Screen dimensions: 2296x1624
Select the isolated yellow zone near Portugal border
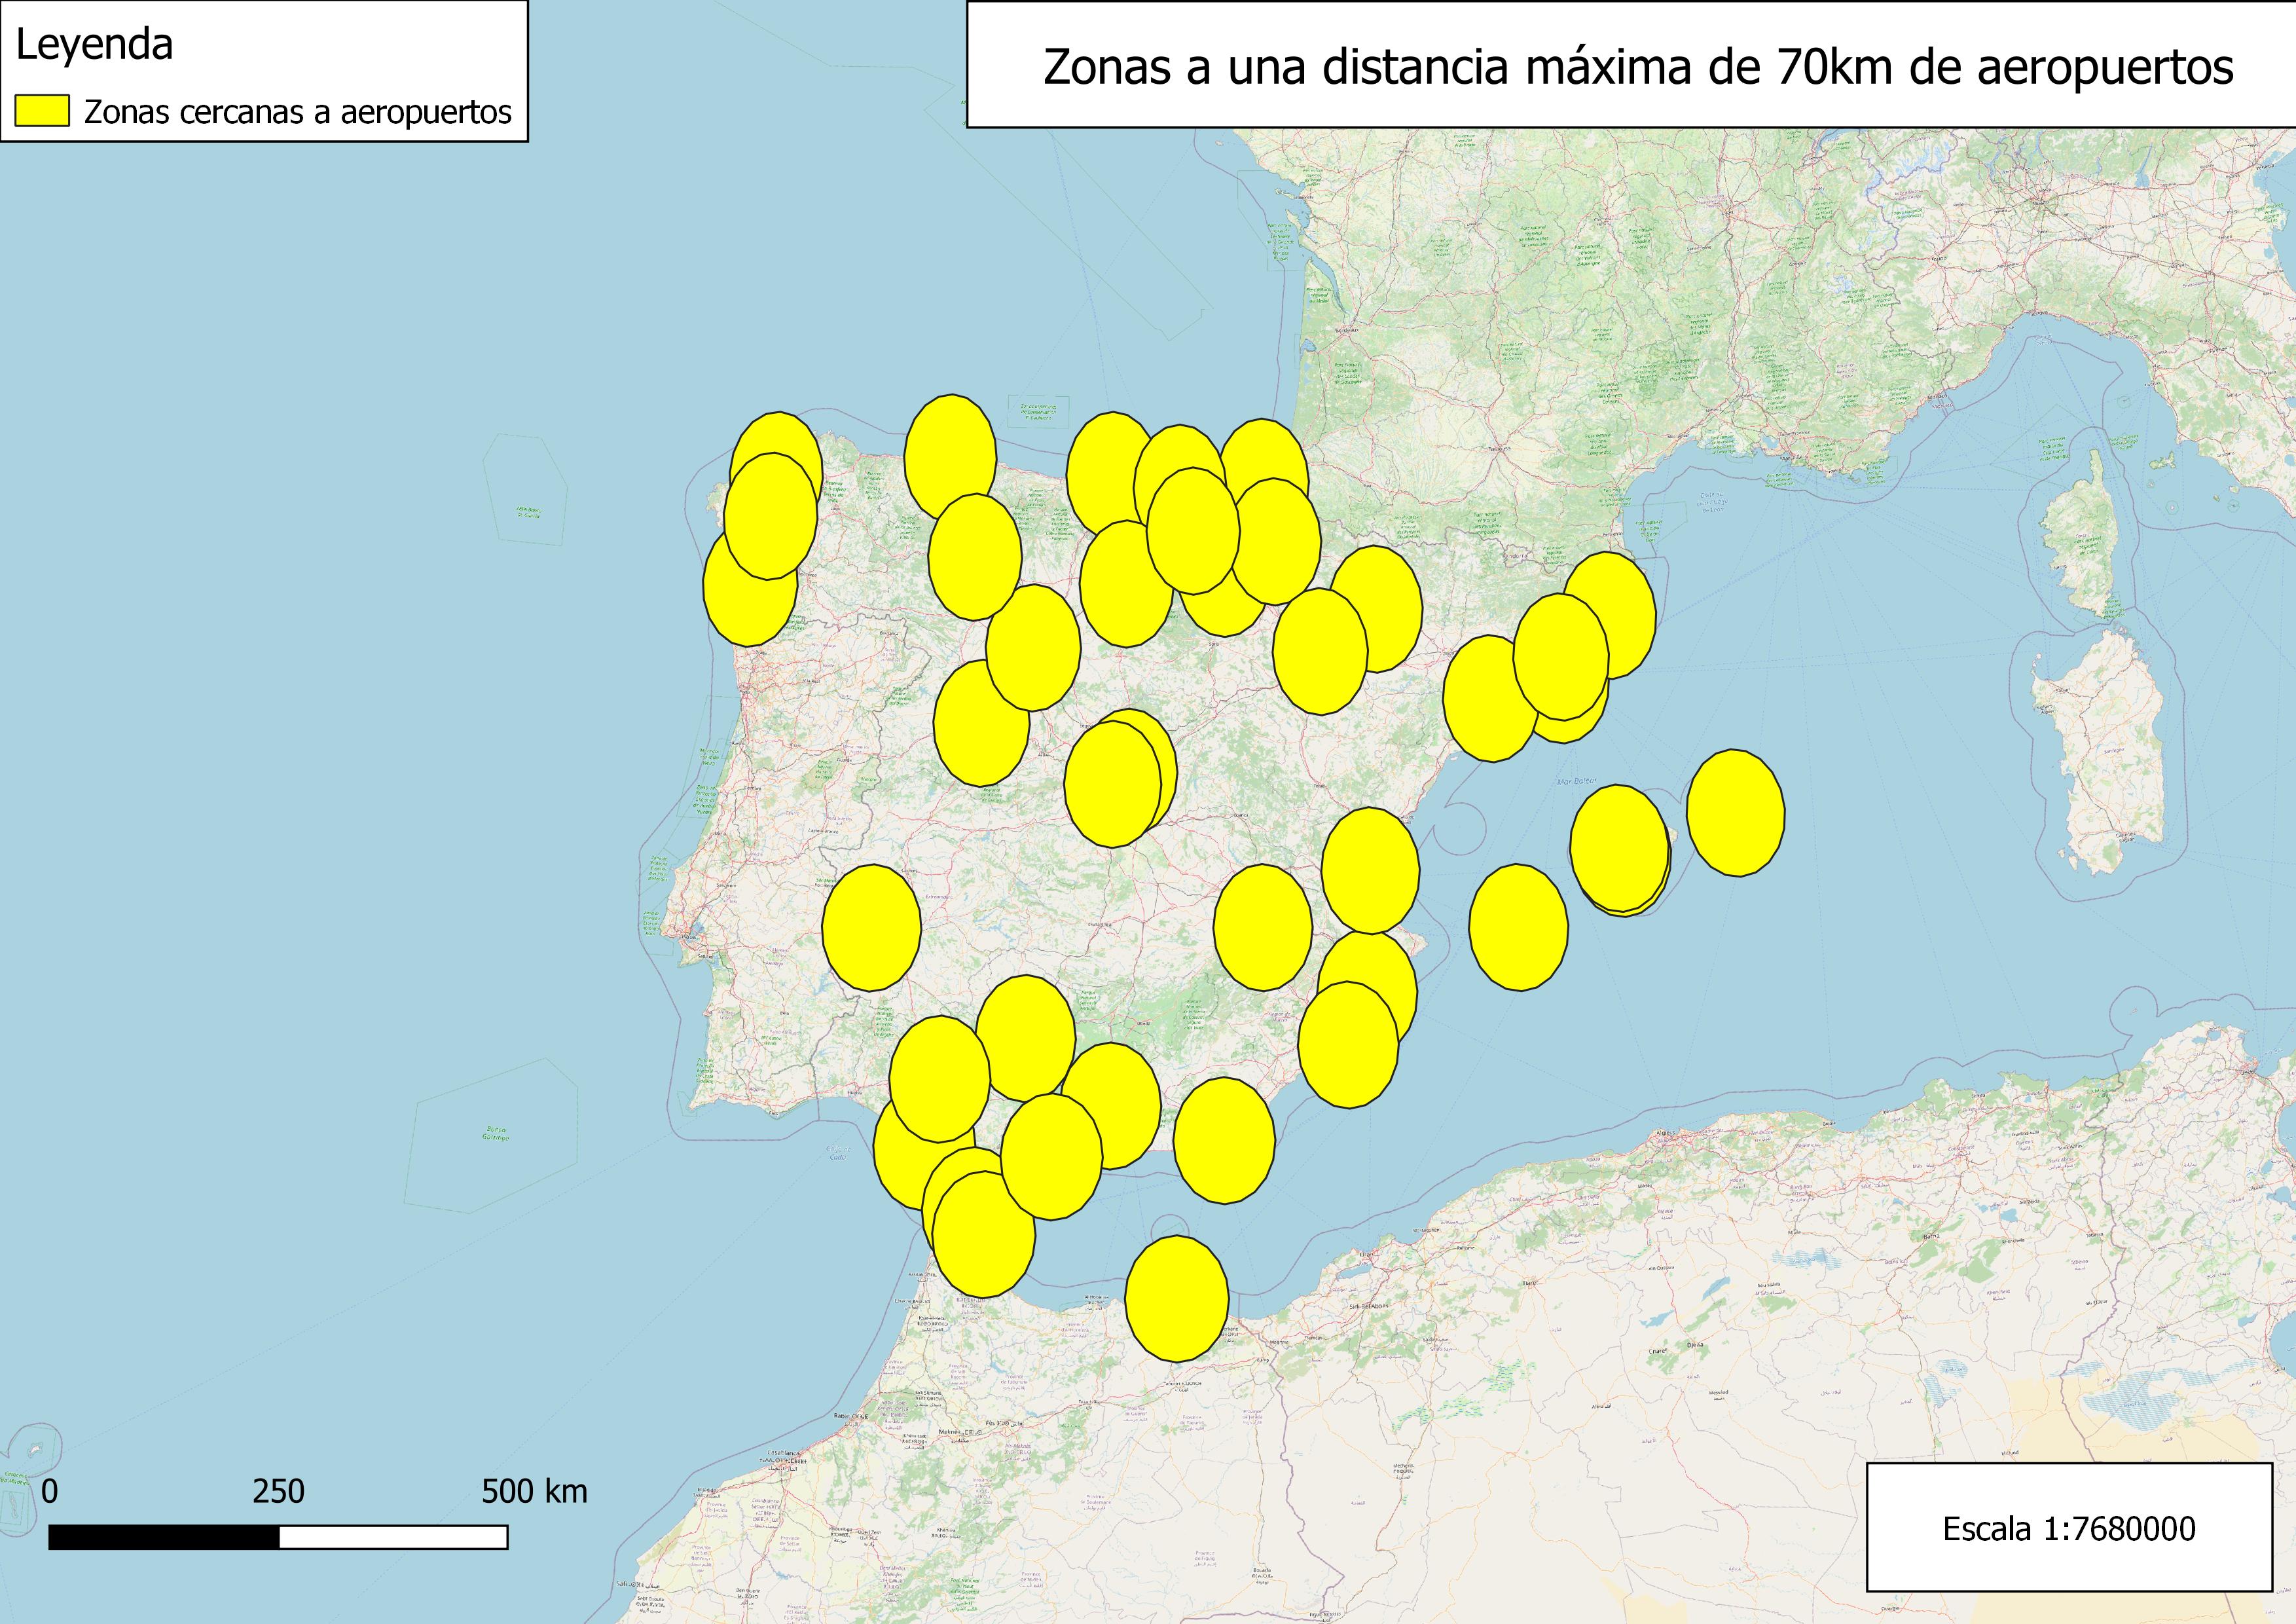871,928
